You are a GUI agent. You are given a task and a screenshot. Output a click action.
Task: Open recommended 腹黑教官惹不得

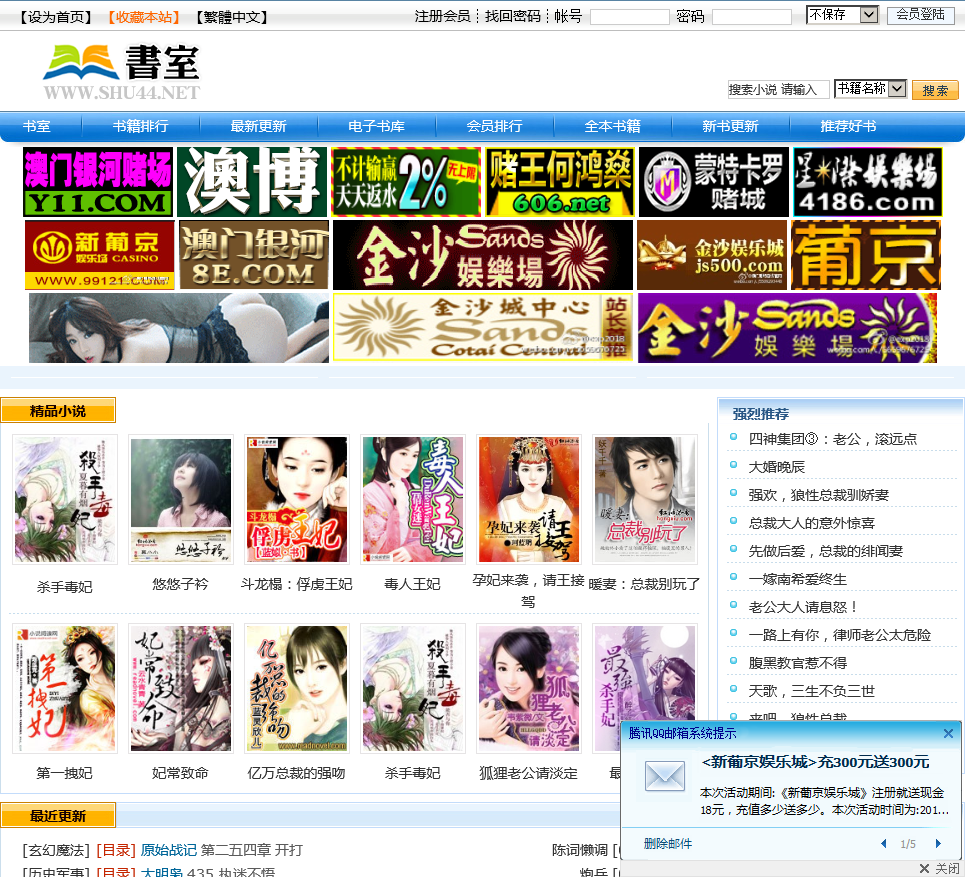[x=798, y=663]
